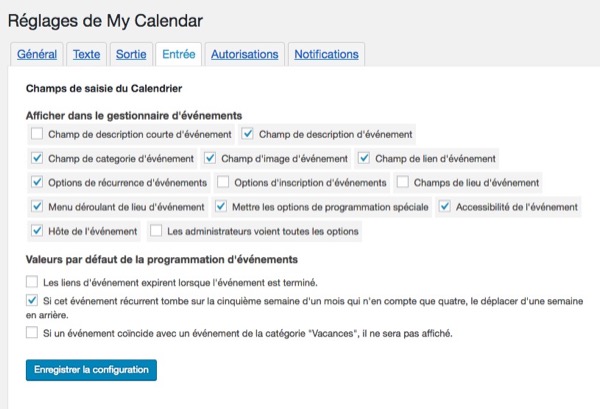Switch to the Texte tab

[x=86, y=54]
